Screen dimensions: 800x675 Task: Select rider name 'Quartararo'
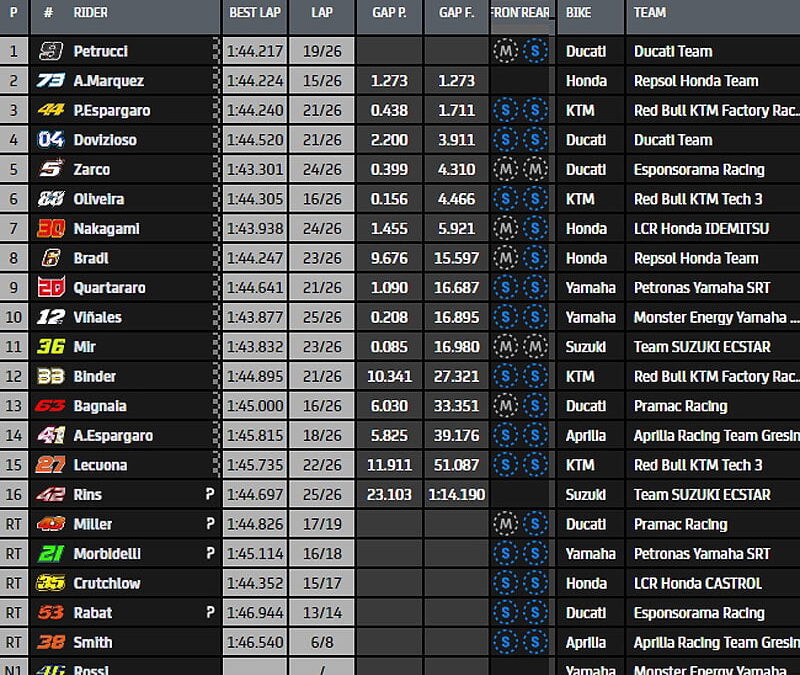pyautogui.click(x=110, y=288)
